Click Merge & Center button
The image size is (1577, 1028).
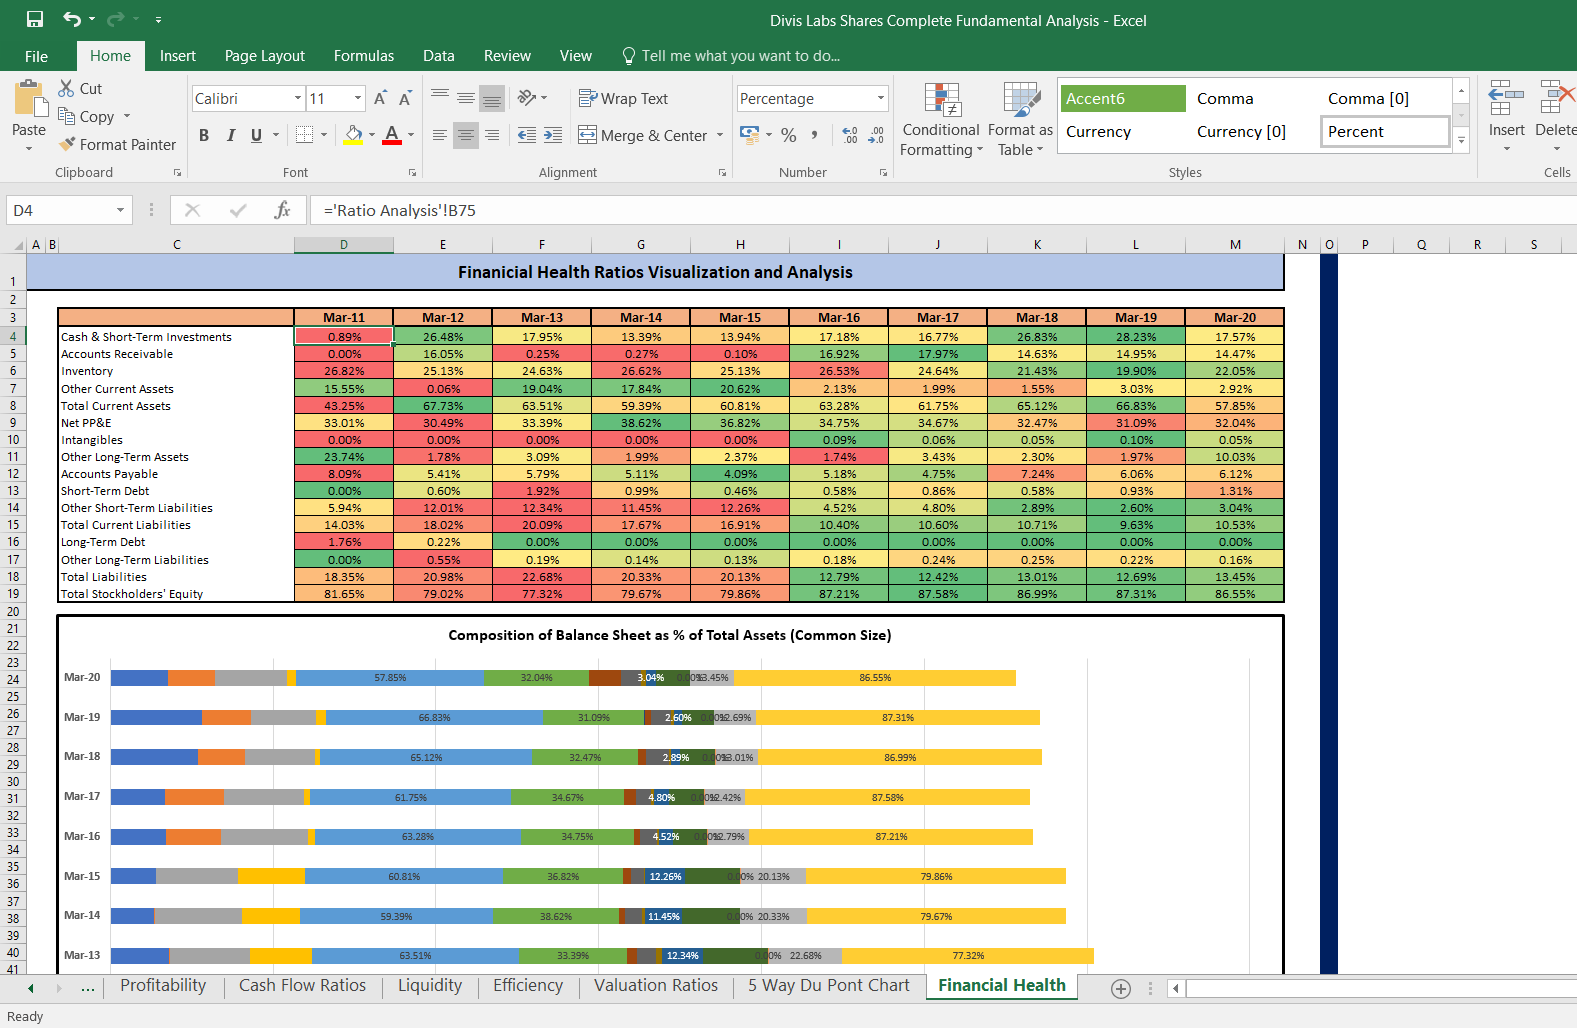point(643,135)
